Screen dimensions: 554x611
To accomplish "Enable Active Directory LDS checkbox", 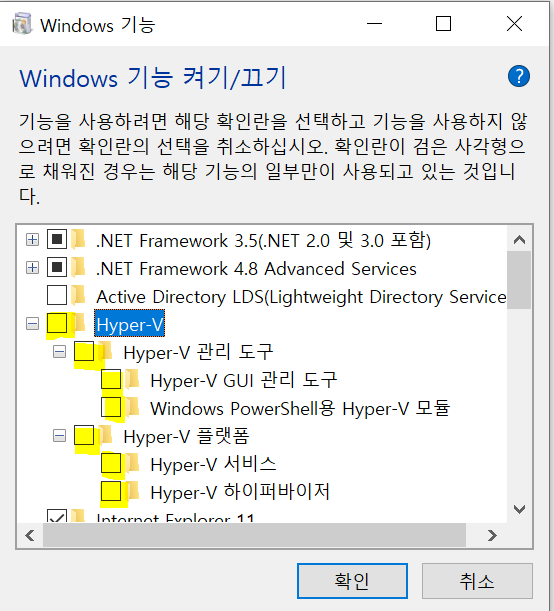I will [57, 295].
